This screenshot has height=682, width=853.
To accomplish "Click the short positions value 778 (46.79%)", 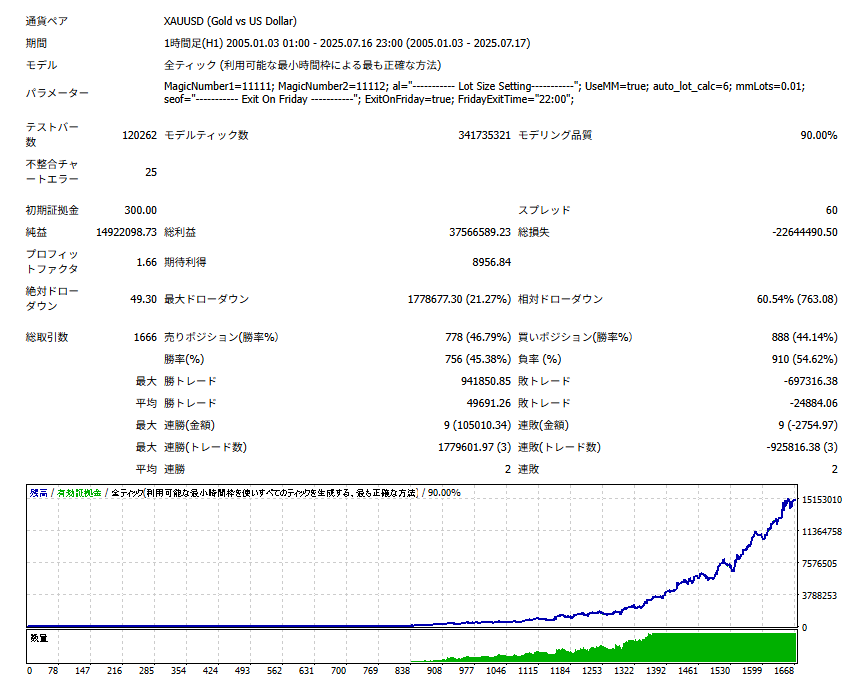I will [x=478, y=337].
